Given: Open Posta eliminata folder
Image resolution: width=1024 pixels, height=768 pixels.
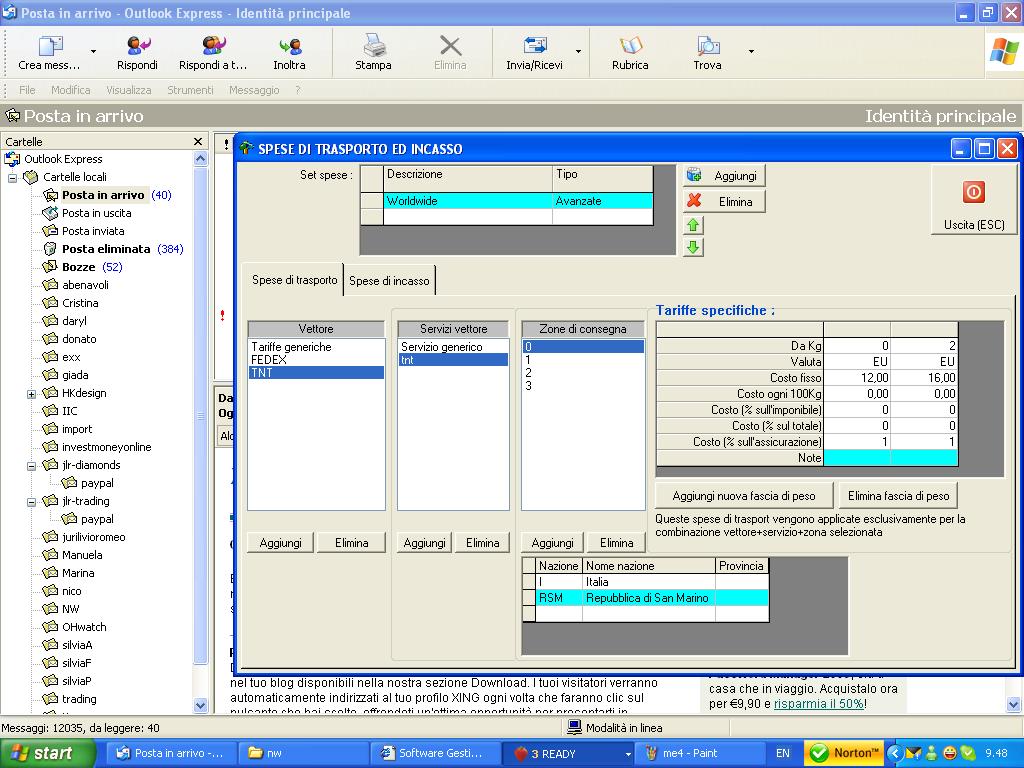Looking at the screenshot, I should pos(105,249).
